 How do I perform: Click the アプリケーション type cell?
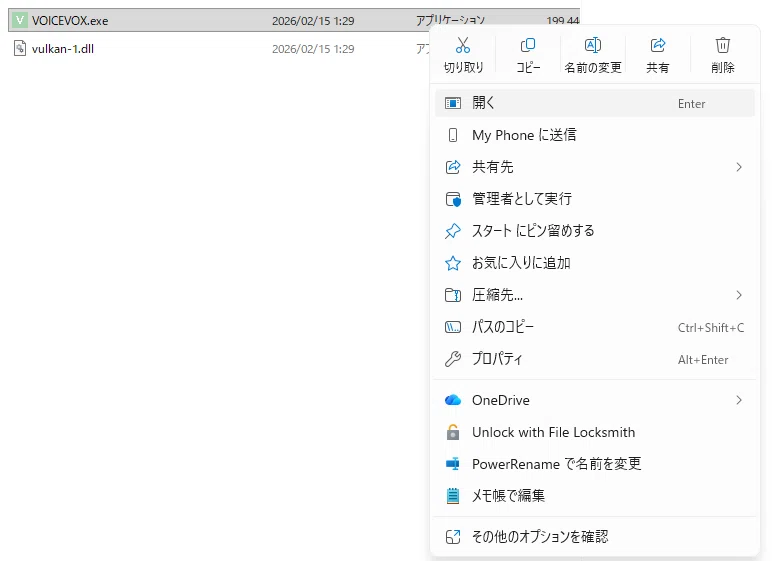point(450,20)
